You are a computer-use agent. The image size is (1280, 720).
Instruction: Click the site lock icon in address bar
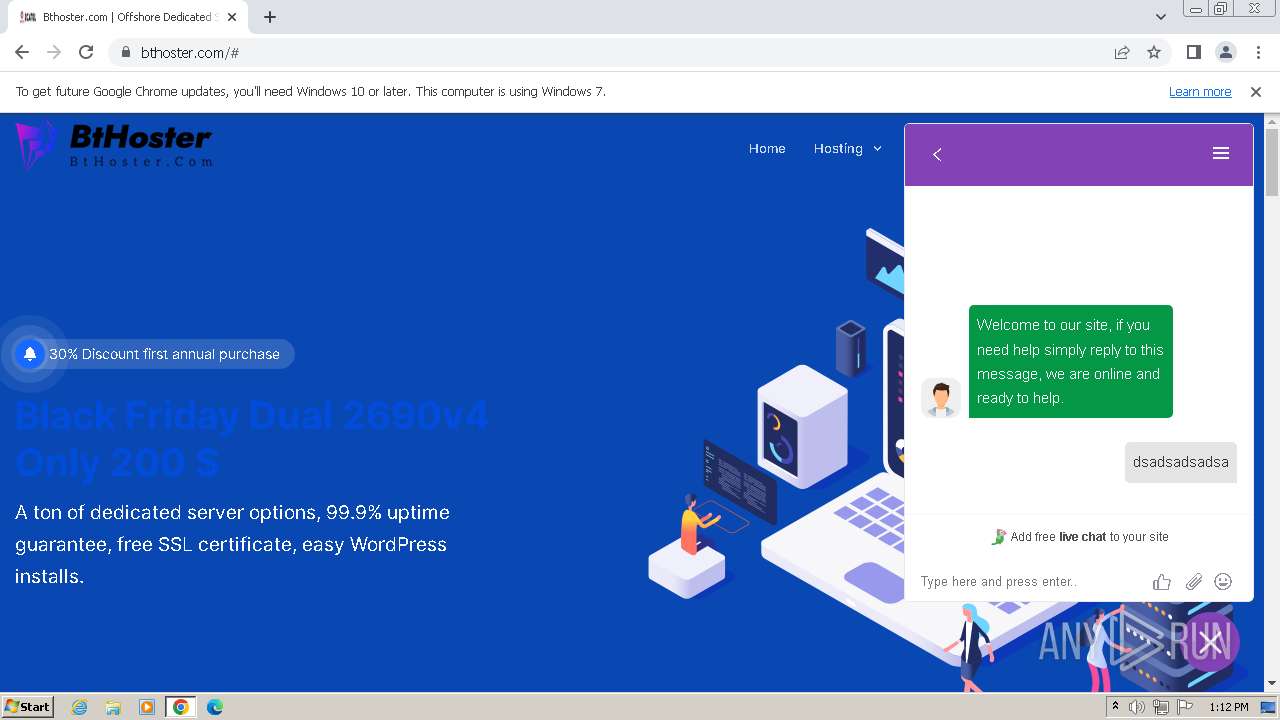pyautogui.click(x=125, y=52)
